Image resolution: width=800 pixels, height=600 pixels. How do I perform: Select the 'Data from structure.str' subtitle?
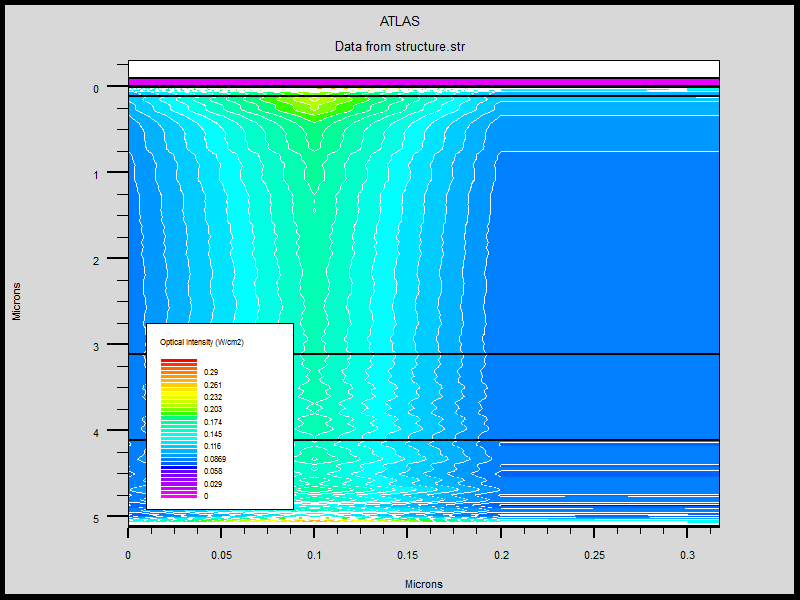tap(399, 47)
